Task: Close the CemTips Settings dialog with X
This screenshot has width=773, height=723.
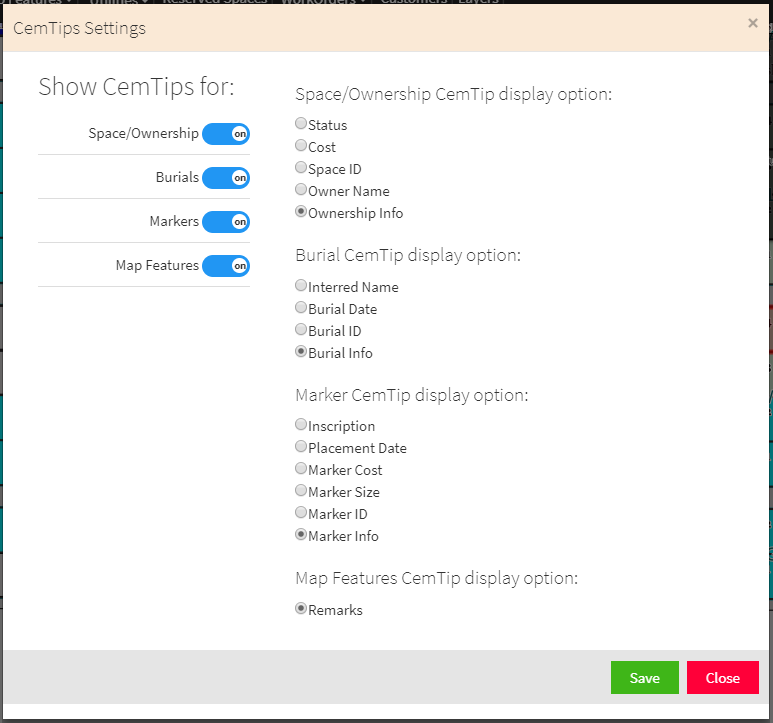Action: click(x=752, y=23)
